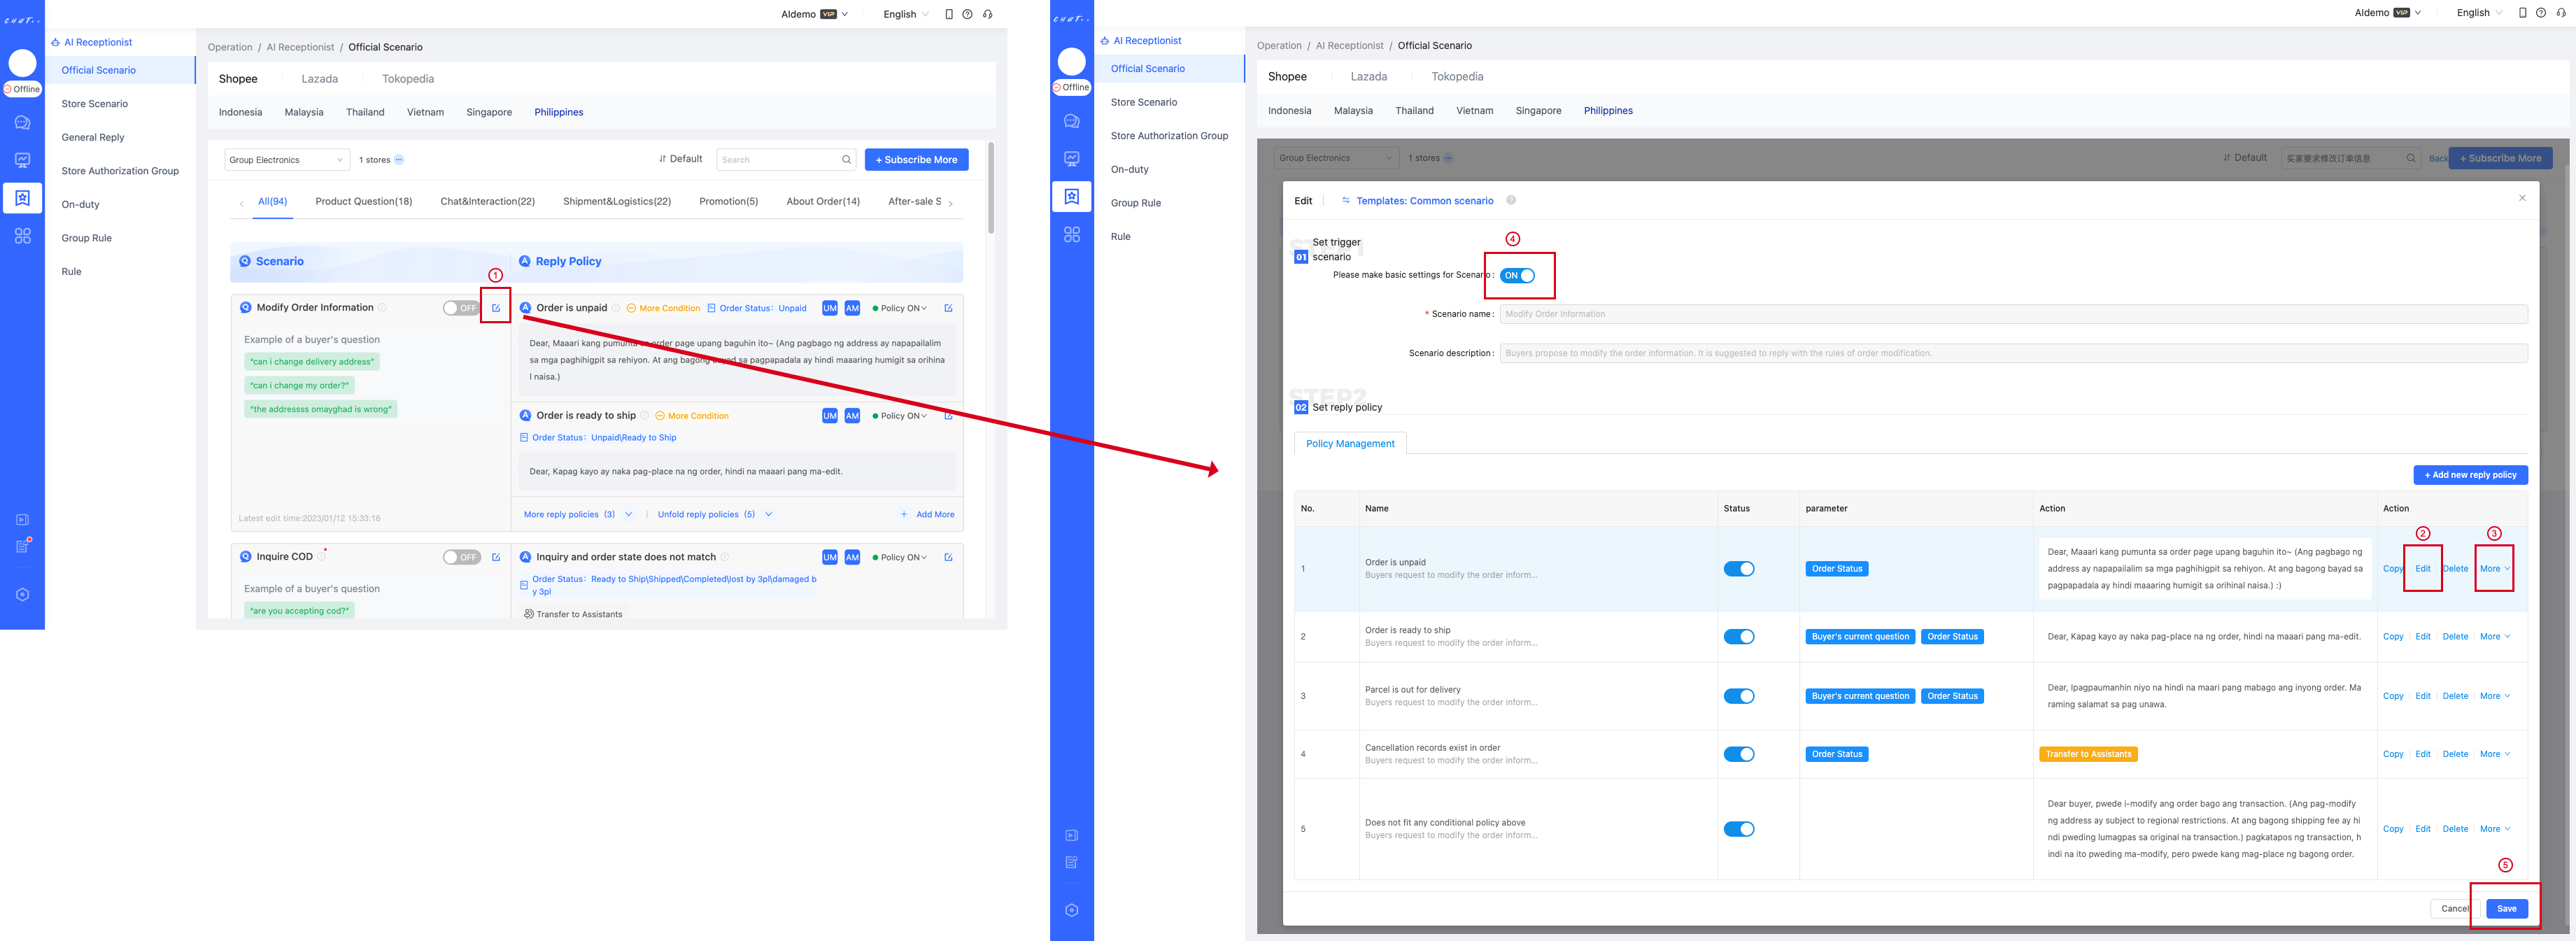2576x941 pixels.
Task: Click info icon beside Order is unpaid policy title
Action: (x=616, y=308)
